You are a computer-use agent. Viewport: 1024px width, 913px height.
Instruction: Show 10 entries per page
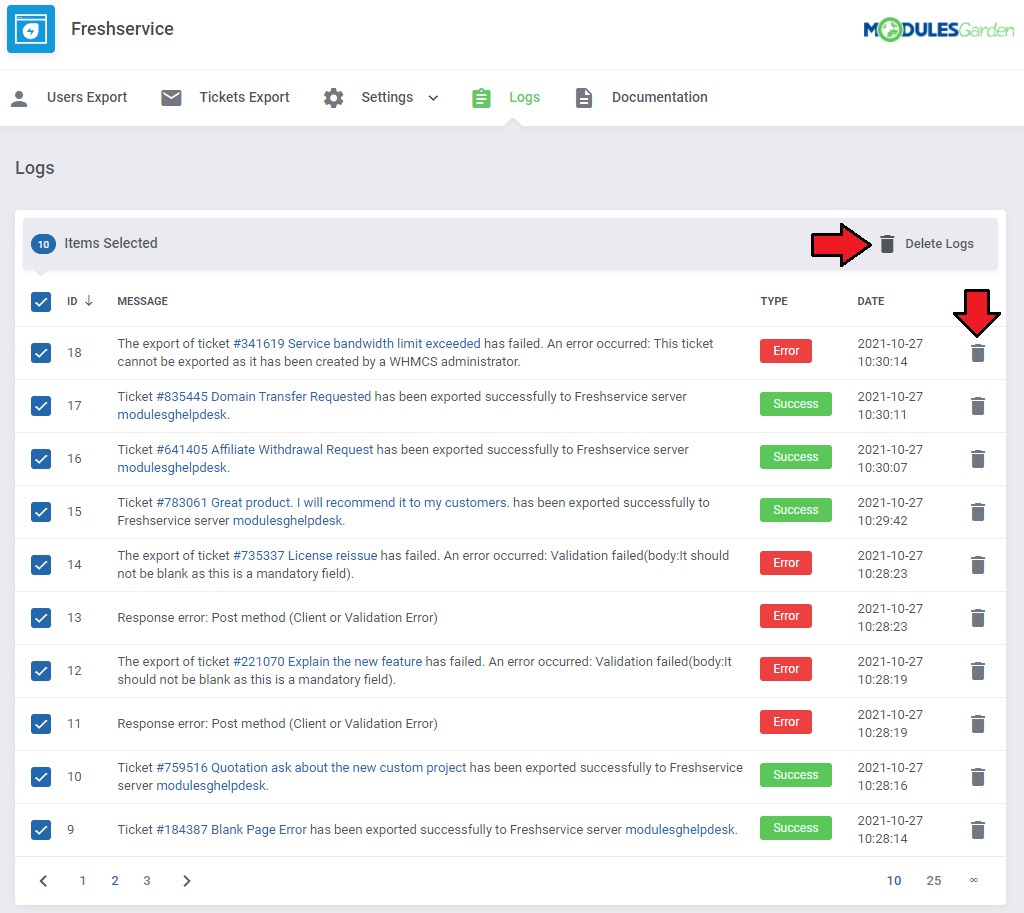pyautogui.click(x=894, y=881)
